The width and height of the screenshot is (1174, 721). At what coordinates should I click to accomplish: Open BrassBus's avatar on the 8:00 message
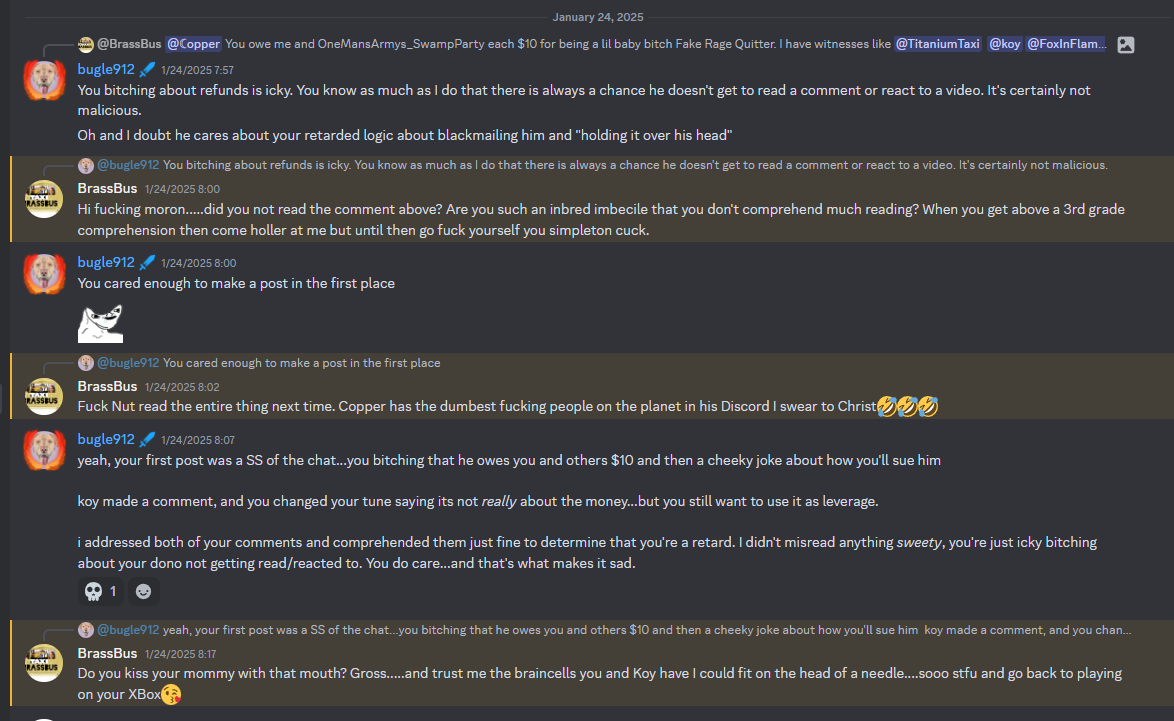click(x=45, y=199)
